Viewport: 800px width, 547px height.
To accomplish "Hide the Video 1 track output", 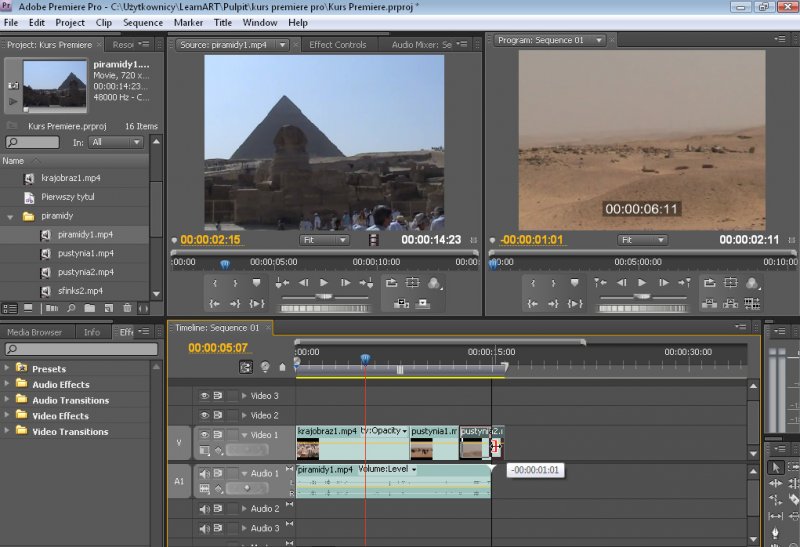I will click(205, 435).
